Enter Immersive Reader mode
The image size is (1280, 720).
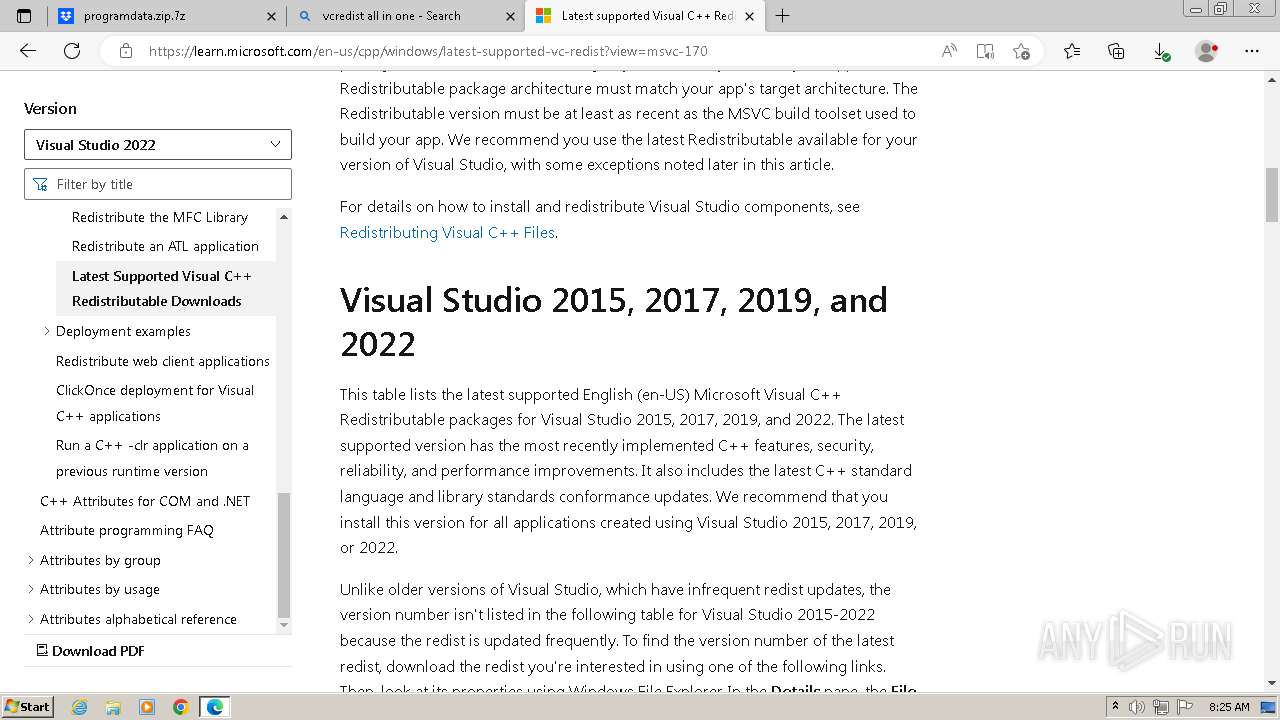tap(985, 51)
